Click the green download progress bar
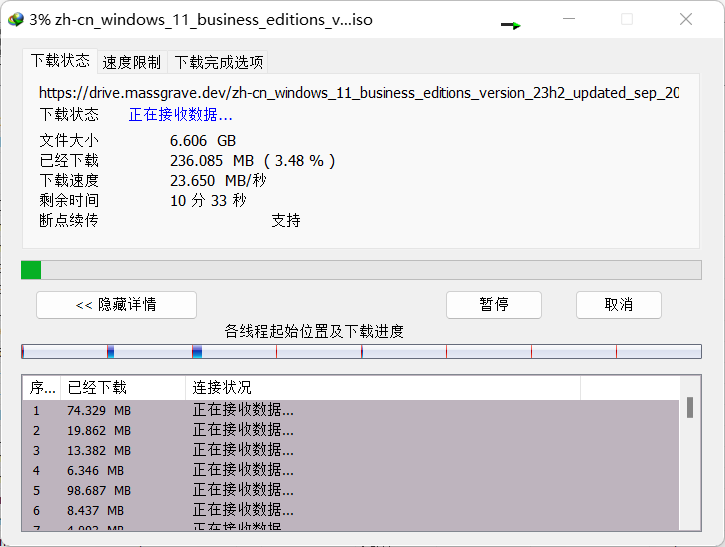Viewport: 725px width, 547px height. [x=361, y=270]
